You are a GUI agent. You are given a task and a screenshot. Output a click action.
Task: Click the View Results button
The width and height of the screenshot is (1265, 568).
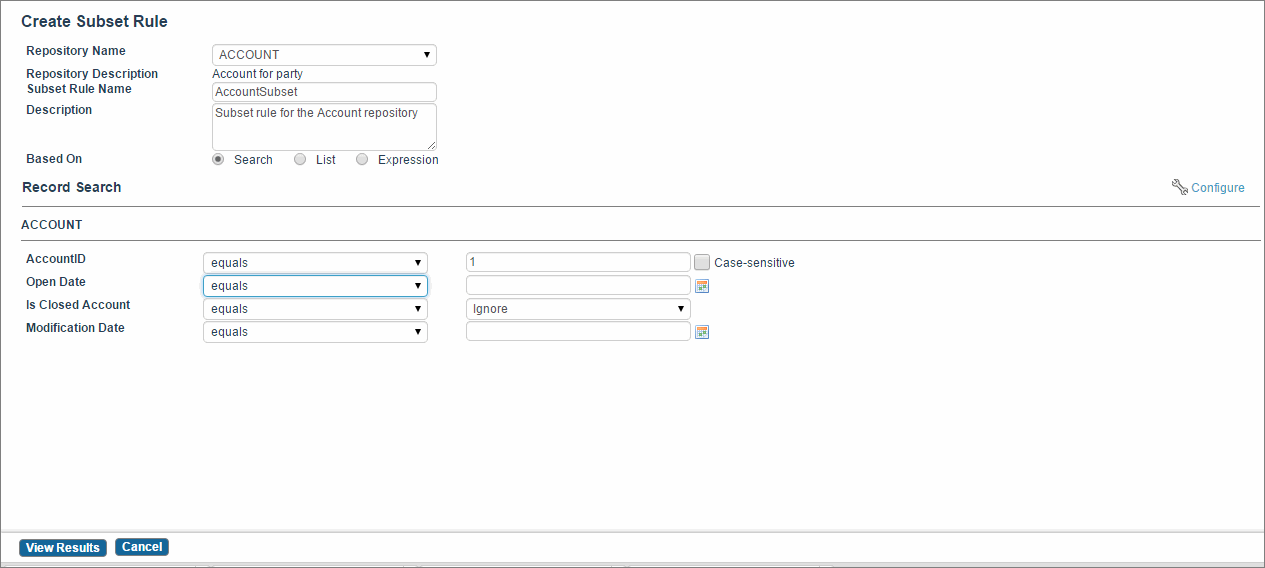pyautogui.click(x=63, y=547)
